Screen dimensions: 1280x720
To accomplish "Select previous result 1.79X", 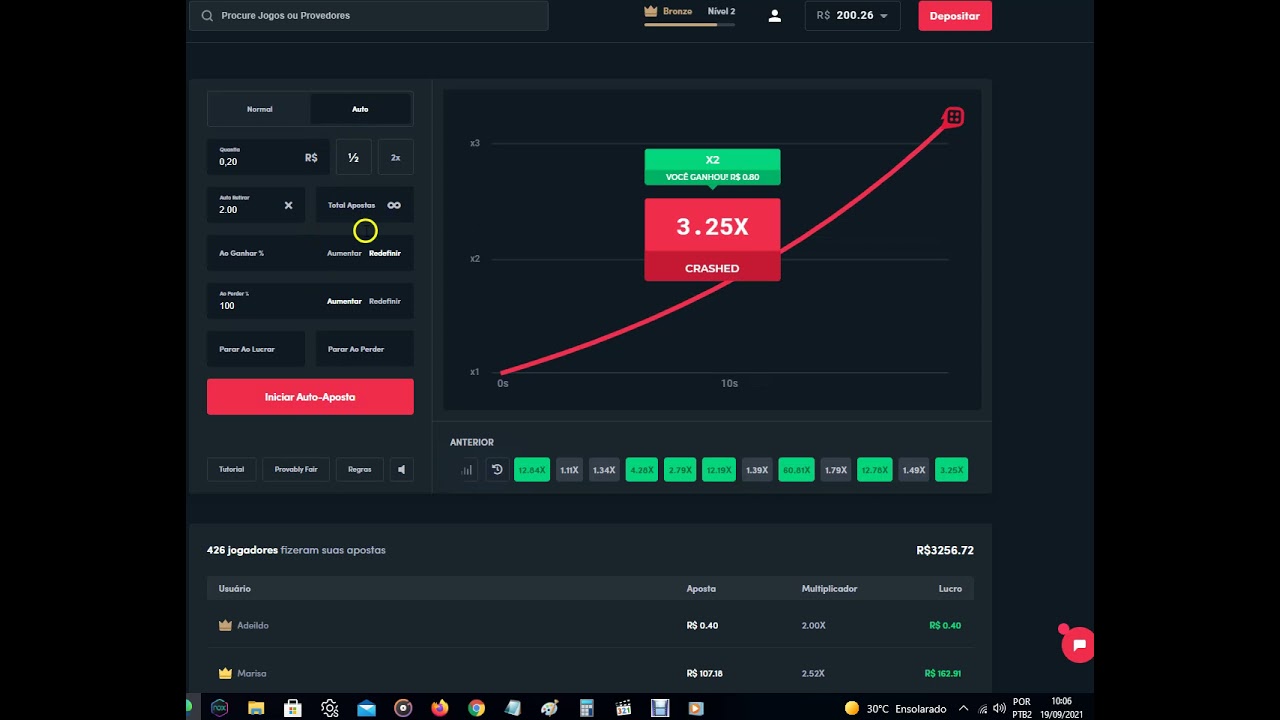I will (x=835, y=469).
